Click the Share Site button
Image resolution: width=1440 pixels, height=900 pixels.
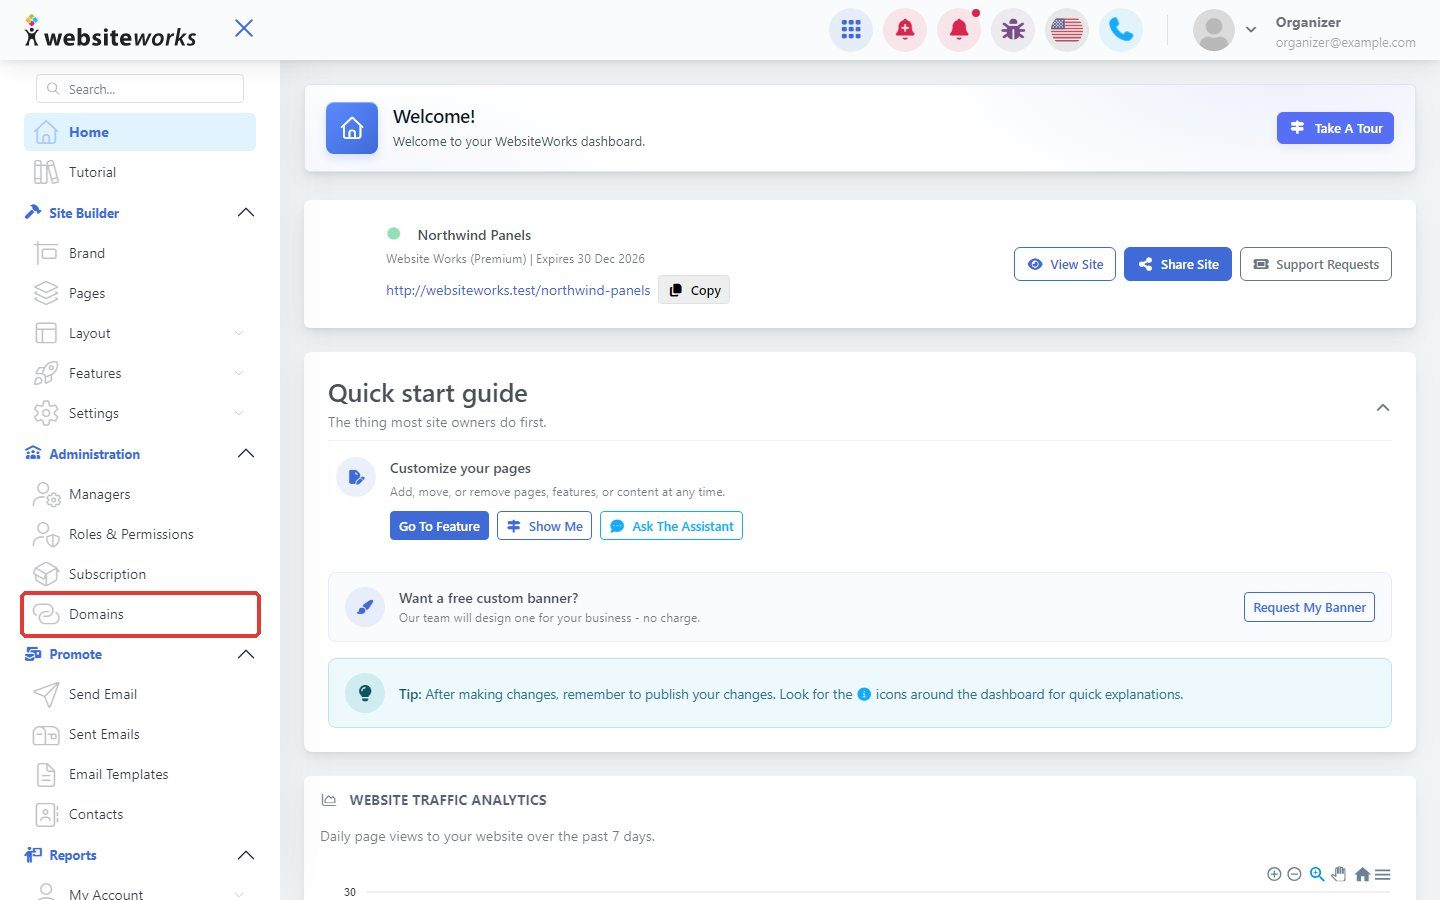(1178, 264)
